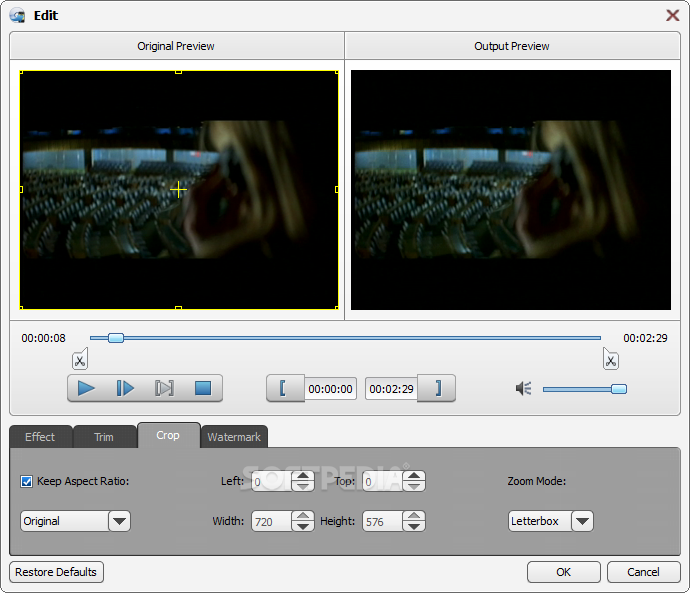Click the play-segment bracket icon

coord(164,388)
